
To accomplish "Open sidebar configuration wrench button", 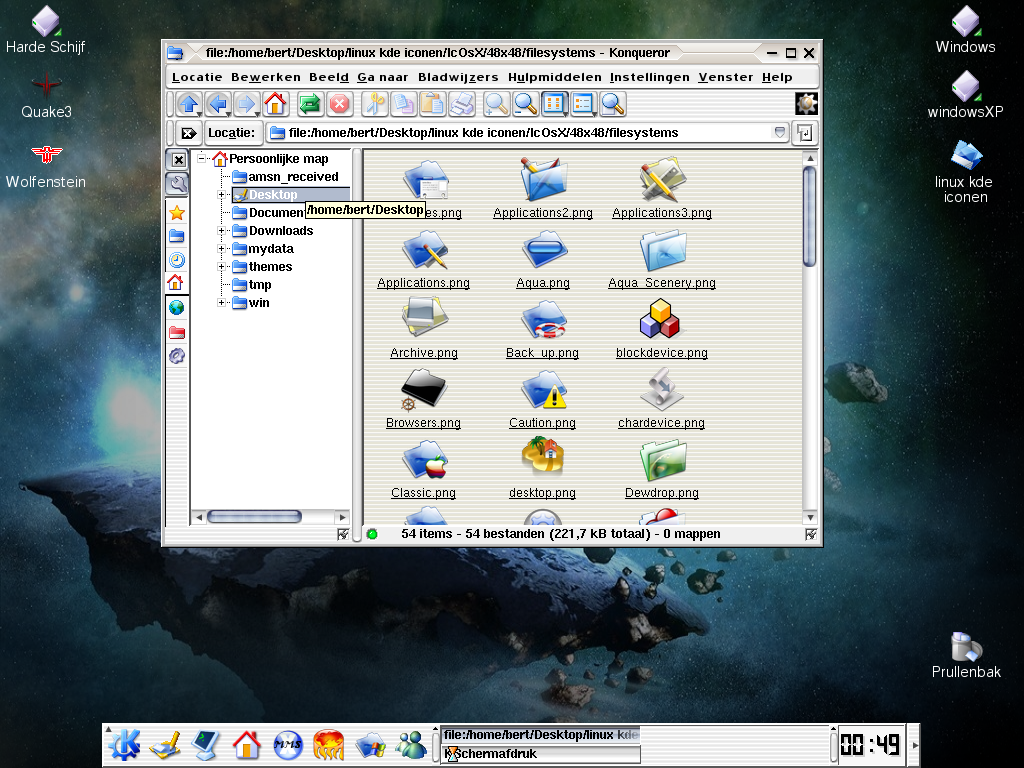I will (x=178, y=184).
